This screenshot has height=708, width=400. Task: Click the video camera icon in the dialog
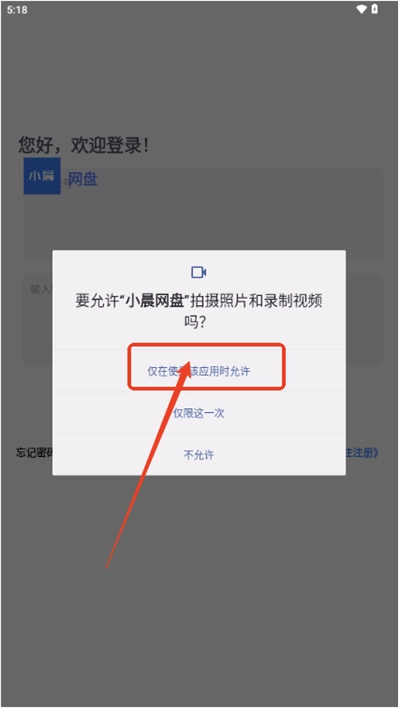click(x=199, y=272)
